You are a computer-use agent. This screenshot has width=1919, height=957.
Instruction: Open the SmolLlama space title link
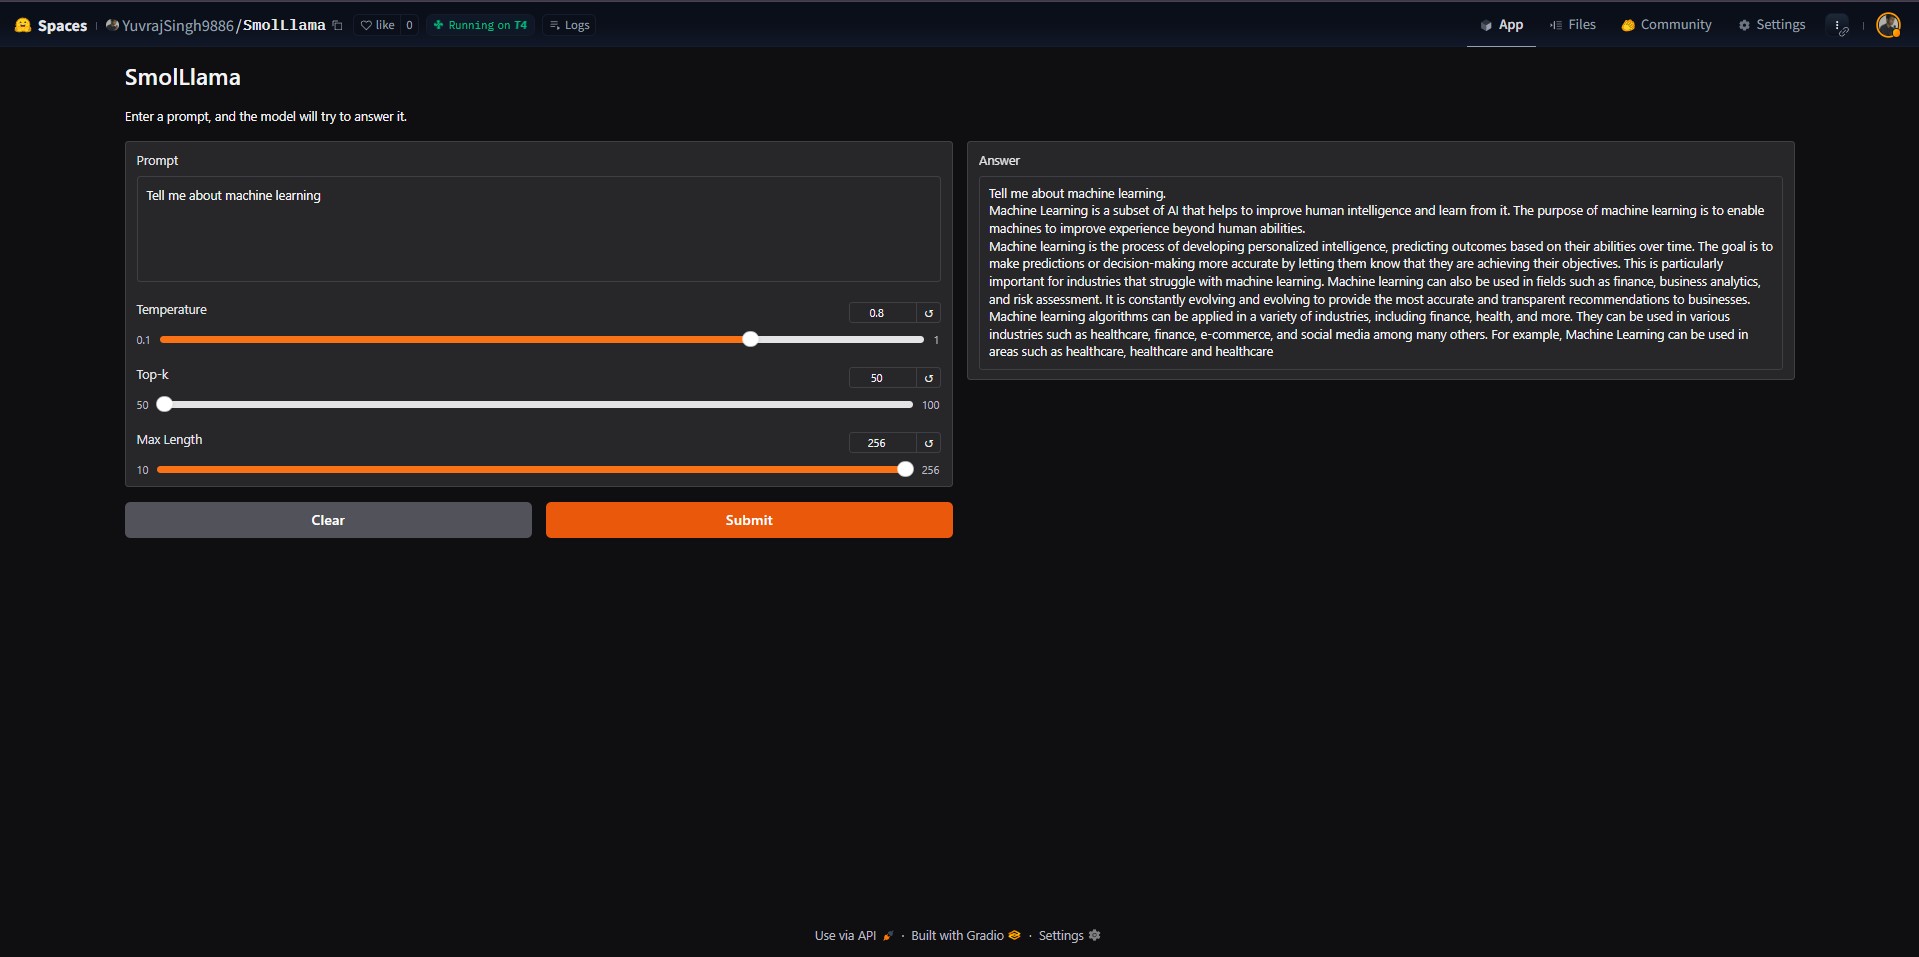[x=284, y=25]
